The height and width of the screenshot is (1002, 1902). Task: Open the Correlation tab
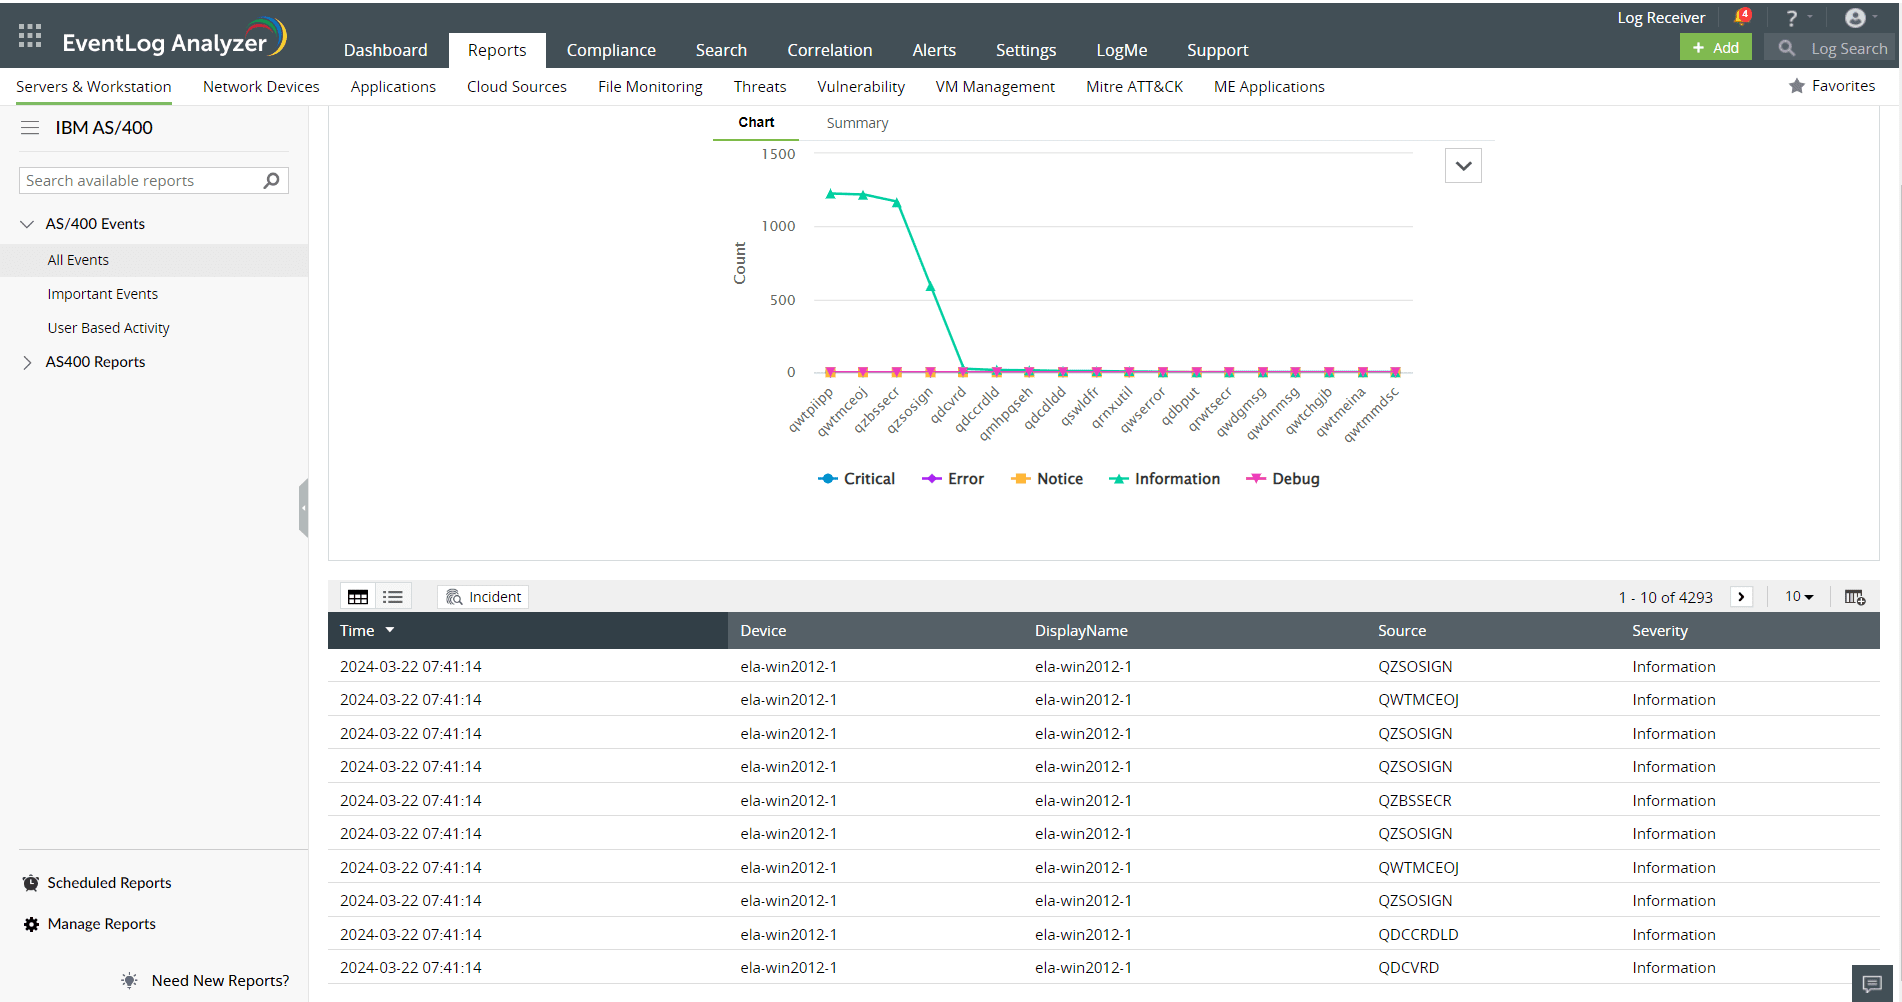[830, 50]
